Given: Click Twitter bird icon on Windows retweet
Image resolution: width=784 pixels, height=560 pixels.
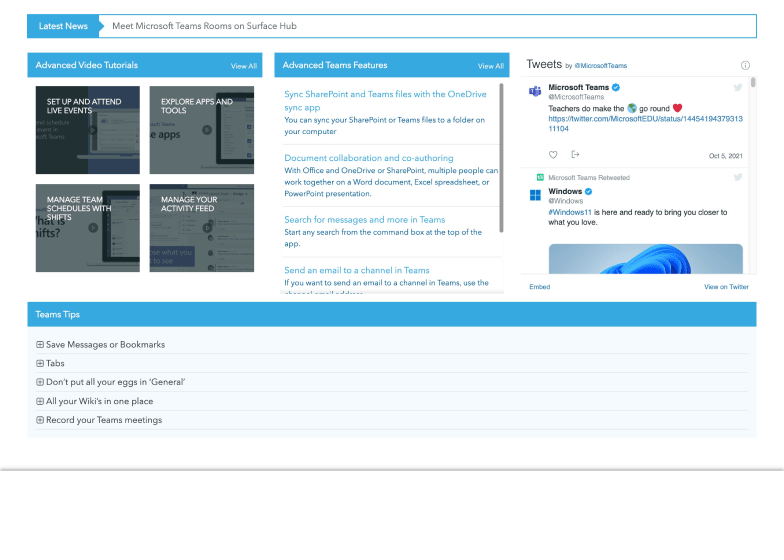Looking at the screenshot, I should pyautogui.click(x=738, y=177).
